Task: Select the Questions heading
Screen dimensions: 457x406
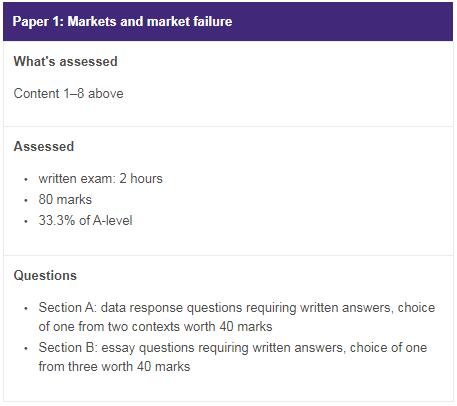Action: tap(45, 275)
